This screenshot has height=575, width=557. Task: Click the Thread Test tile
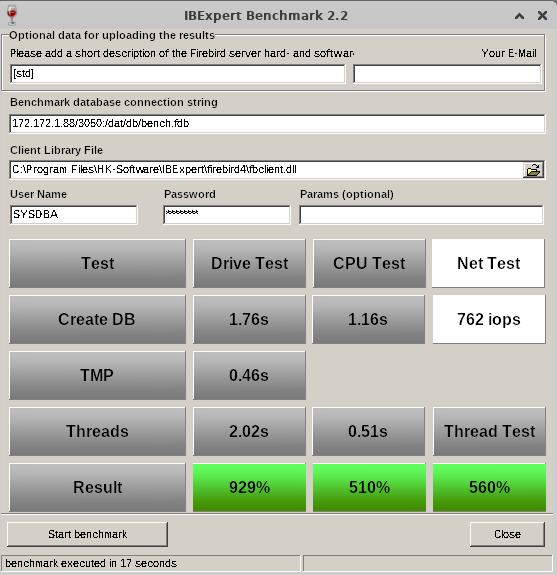pyautogui.click(x=489, y=431)
